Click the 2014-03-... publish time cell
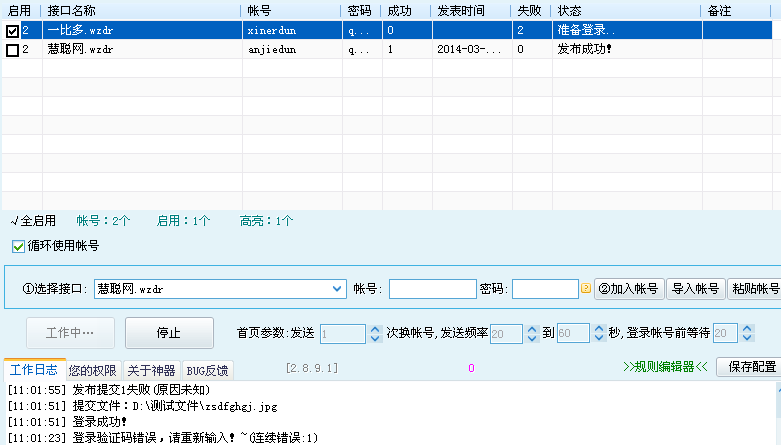The image size is (781, 445). (472, 49)
